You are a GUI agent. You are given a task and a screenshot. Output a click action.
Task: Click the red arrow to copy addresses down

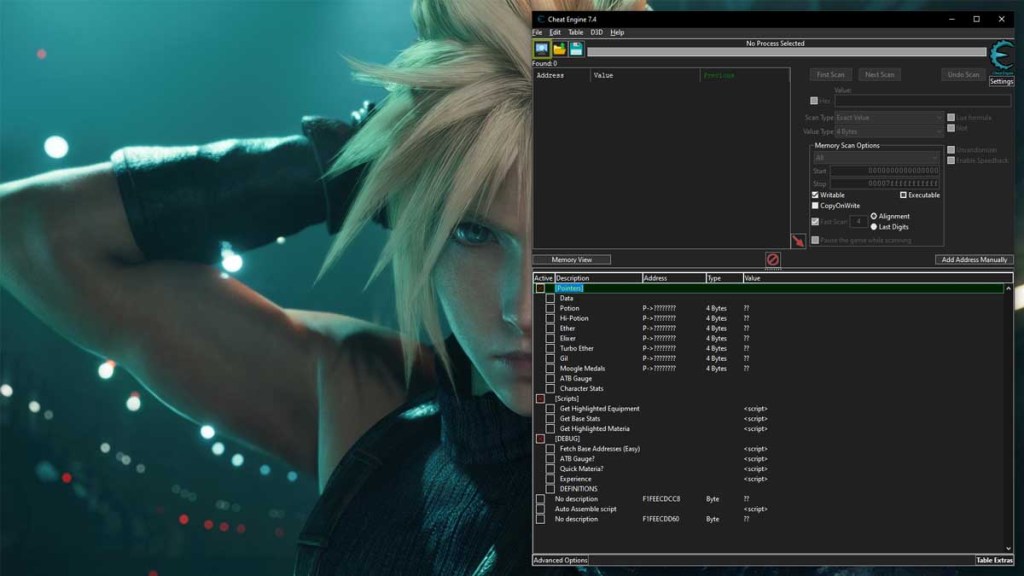click(x=798, y=240)
